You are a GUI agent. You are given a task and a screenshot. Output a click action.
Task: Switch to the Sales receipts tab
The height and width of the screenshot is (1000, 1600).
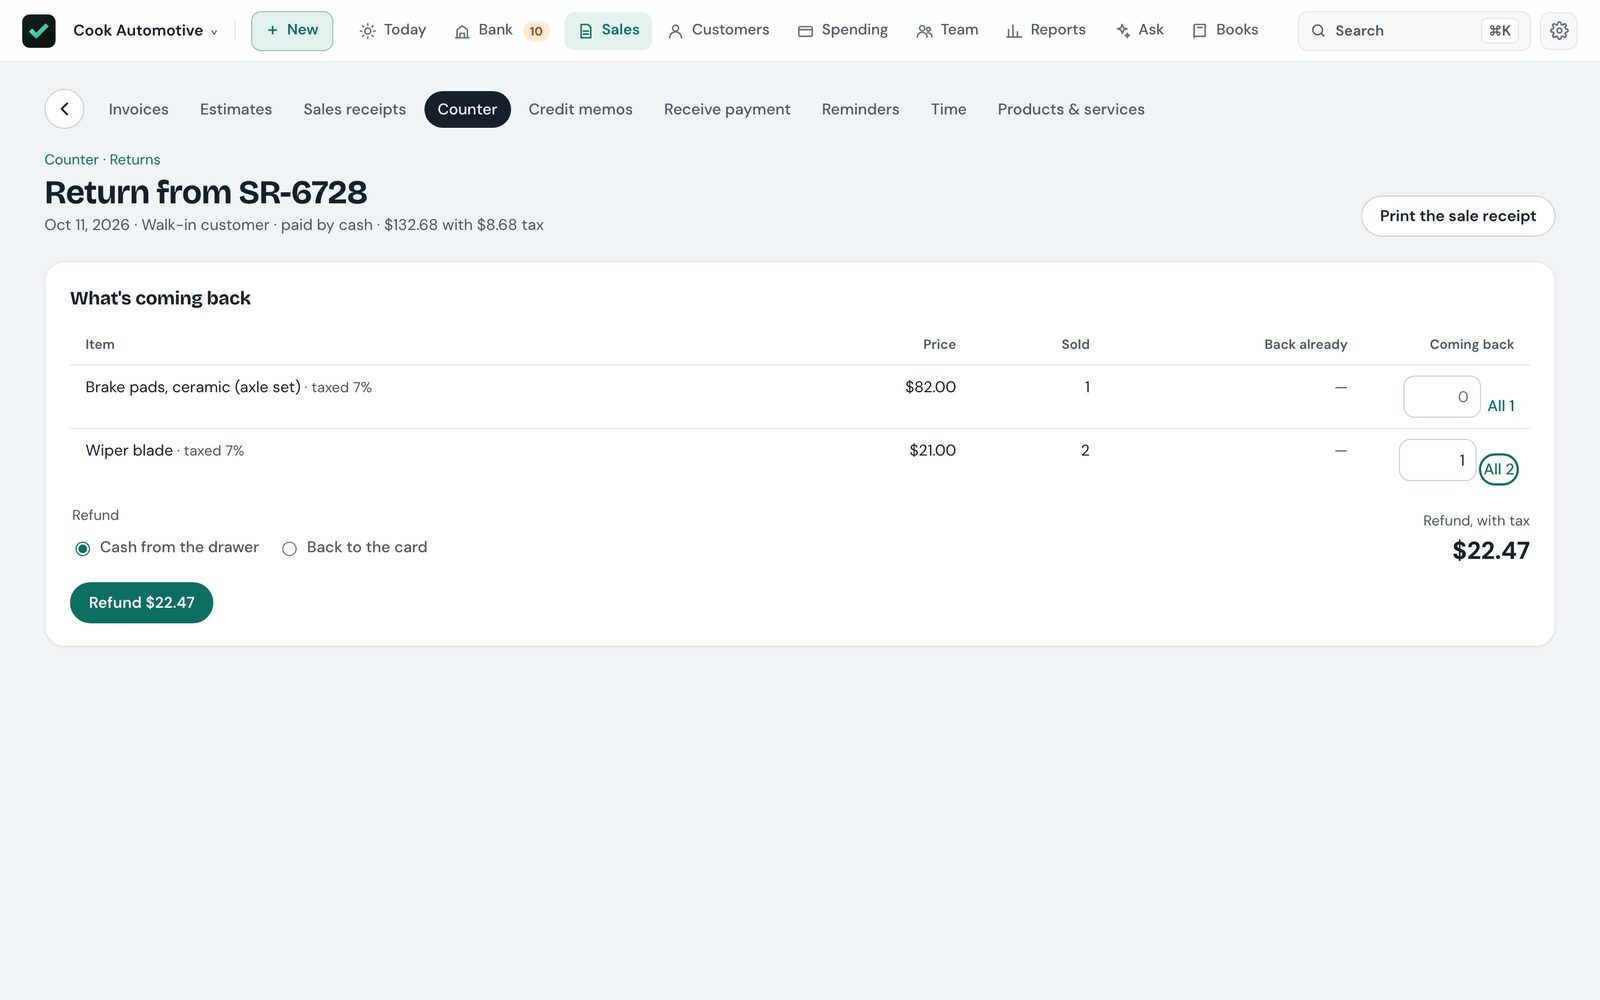[355, 109]
